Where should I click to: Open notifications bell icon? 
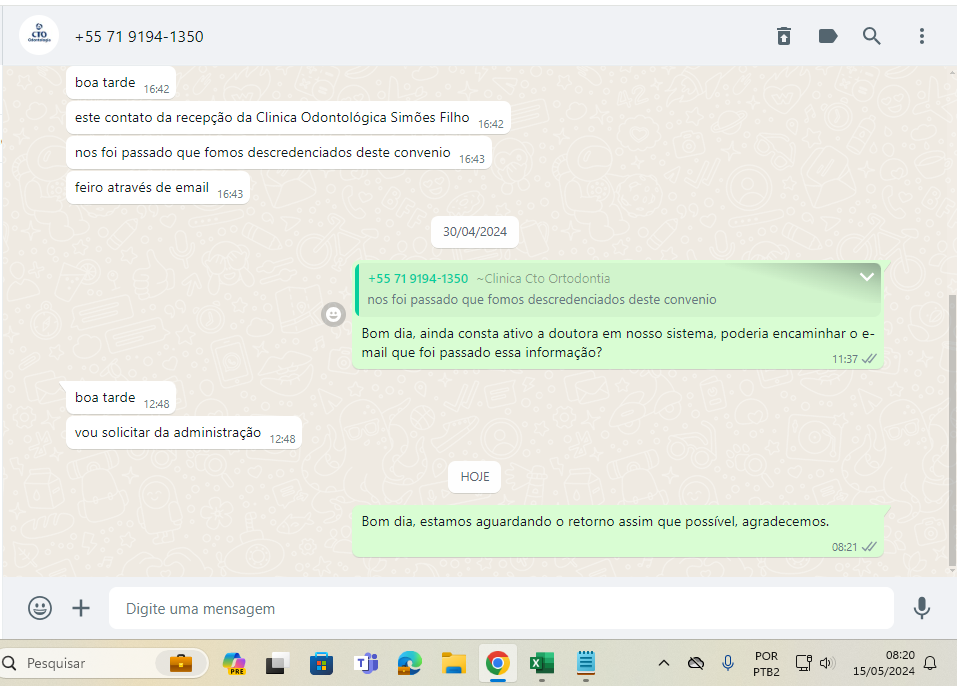pos(930,663)
